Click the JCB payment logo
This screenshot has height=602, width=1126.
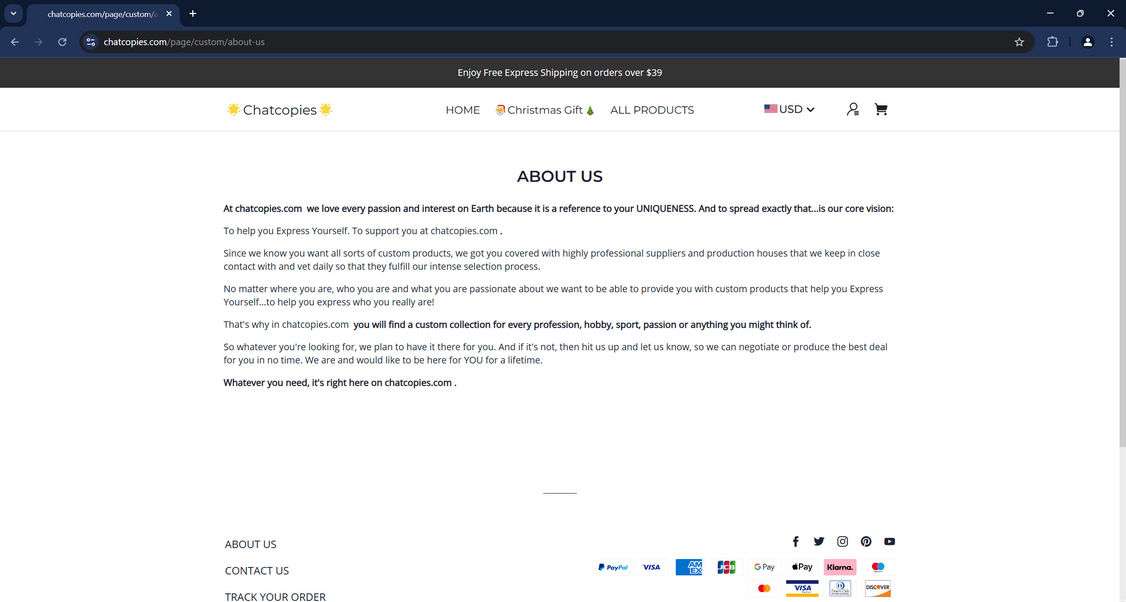point(726,568)
